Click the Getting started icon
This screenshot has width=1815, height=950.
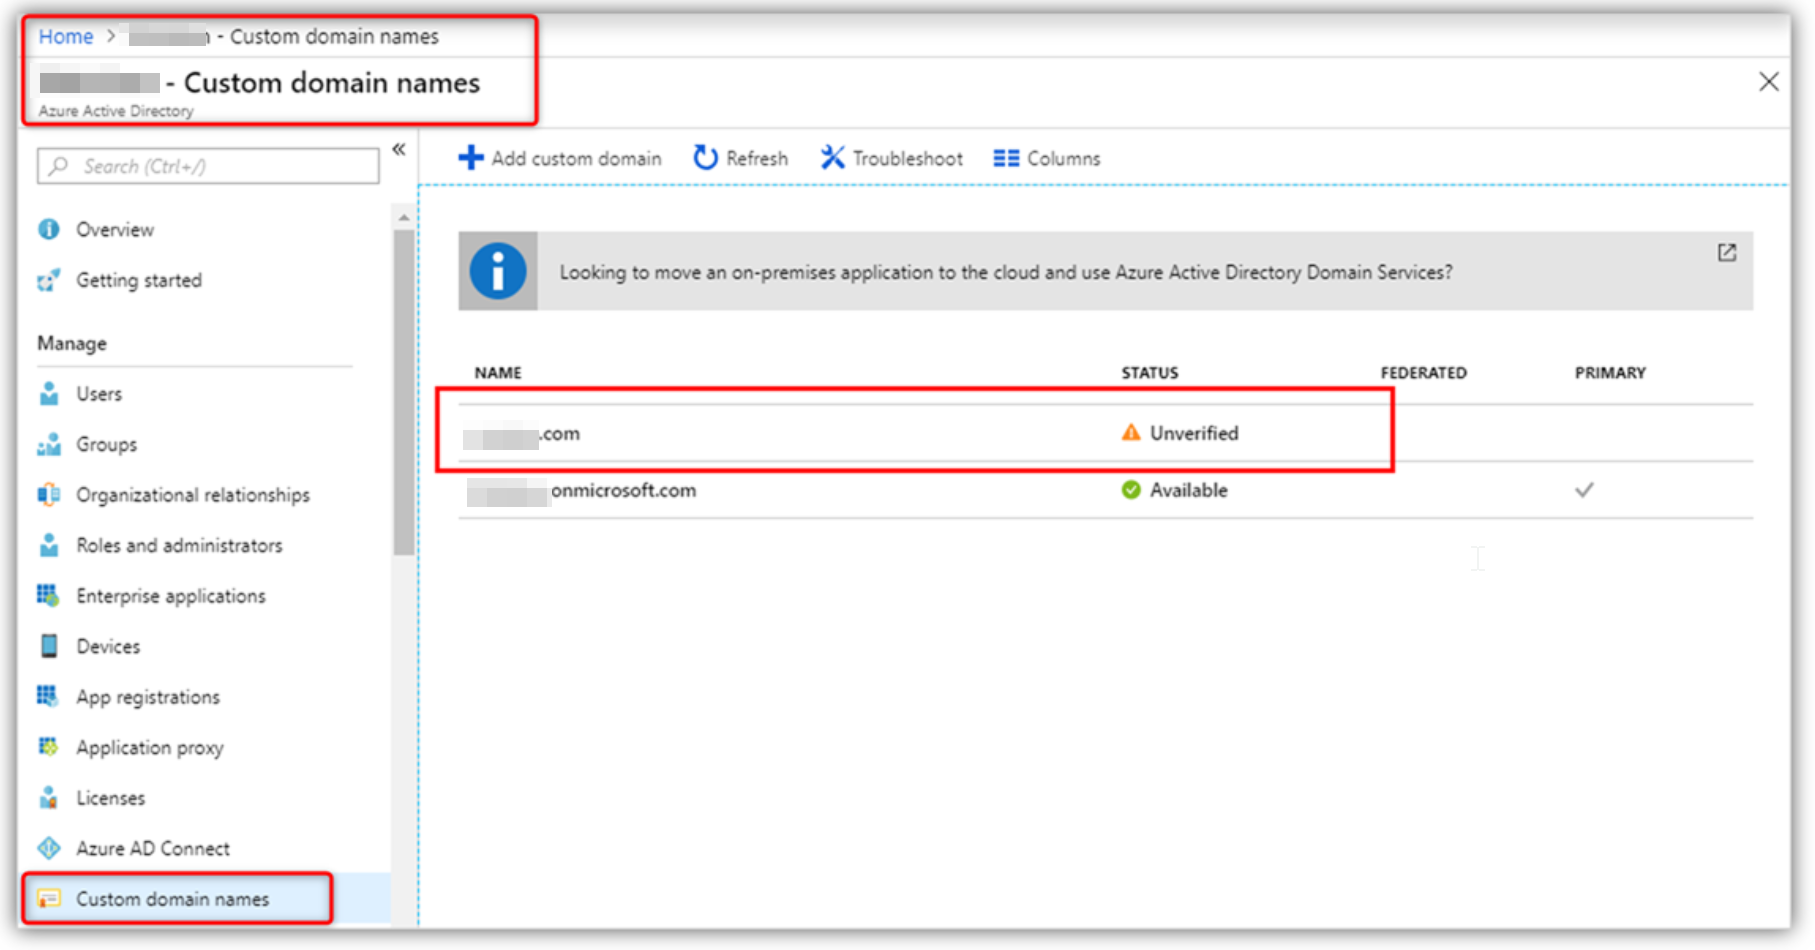point(49,280)
